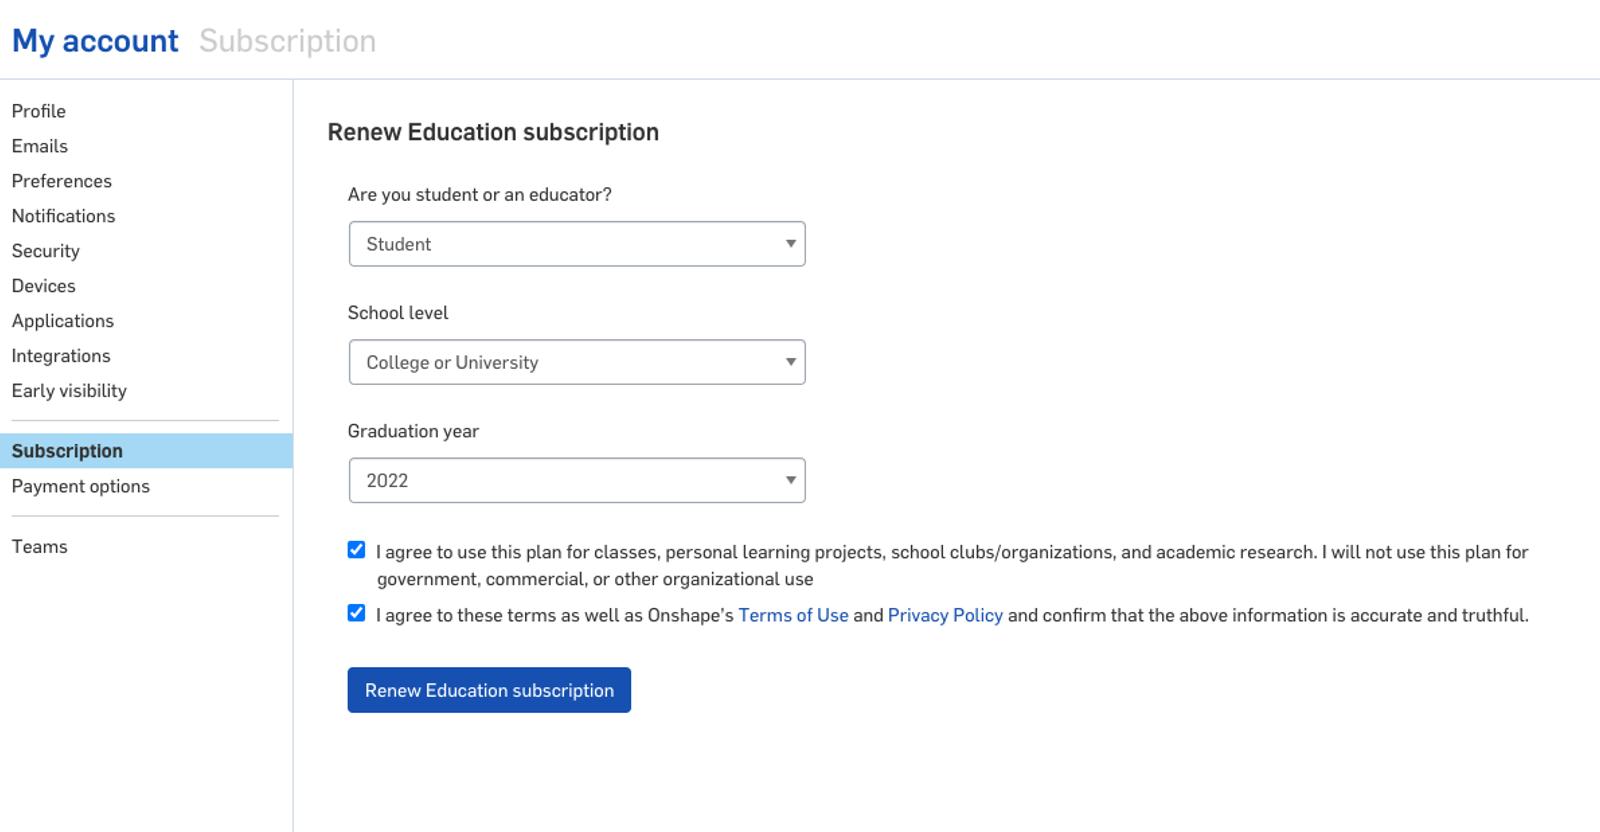Navigate to the Security section
This screenshot has height=832, width=1600.
click(46, 251)
